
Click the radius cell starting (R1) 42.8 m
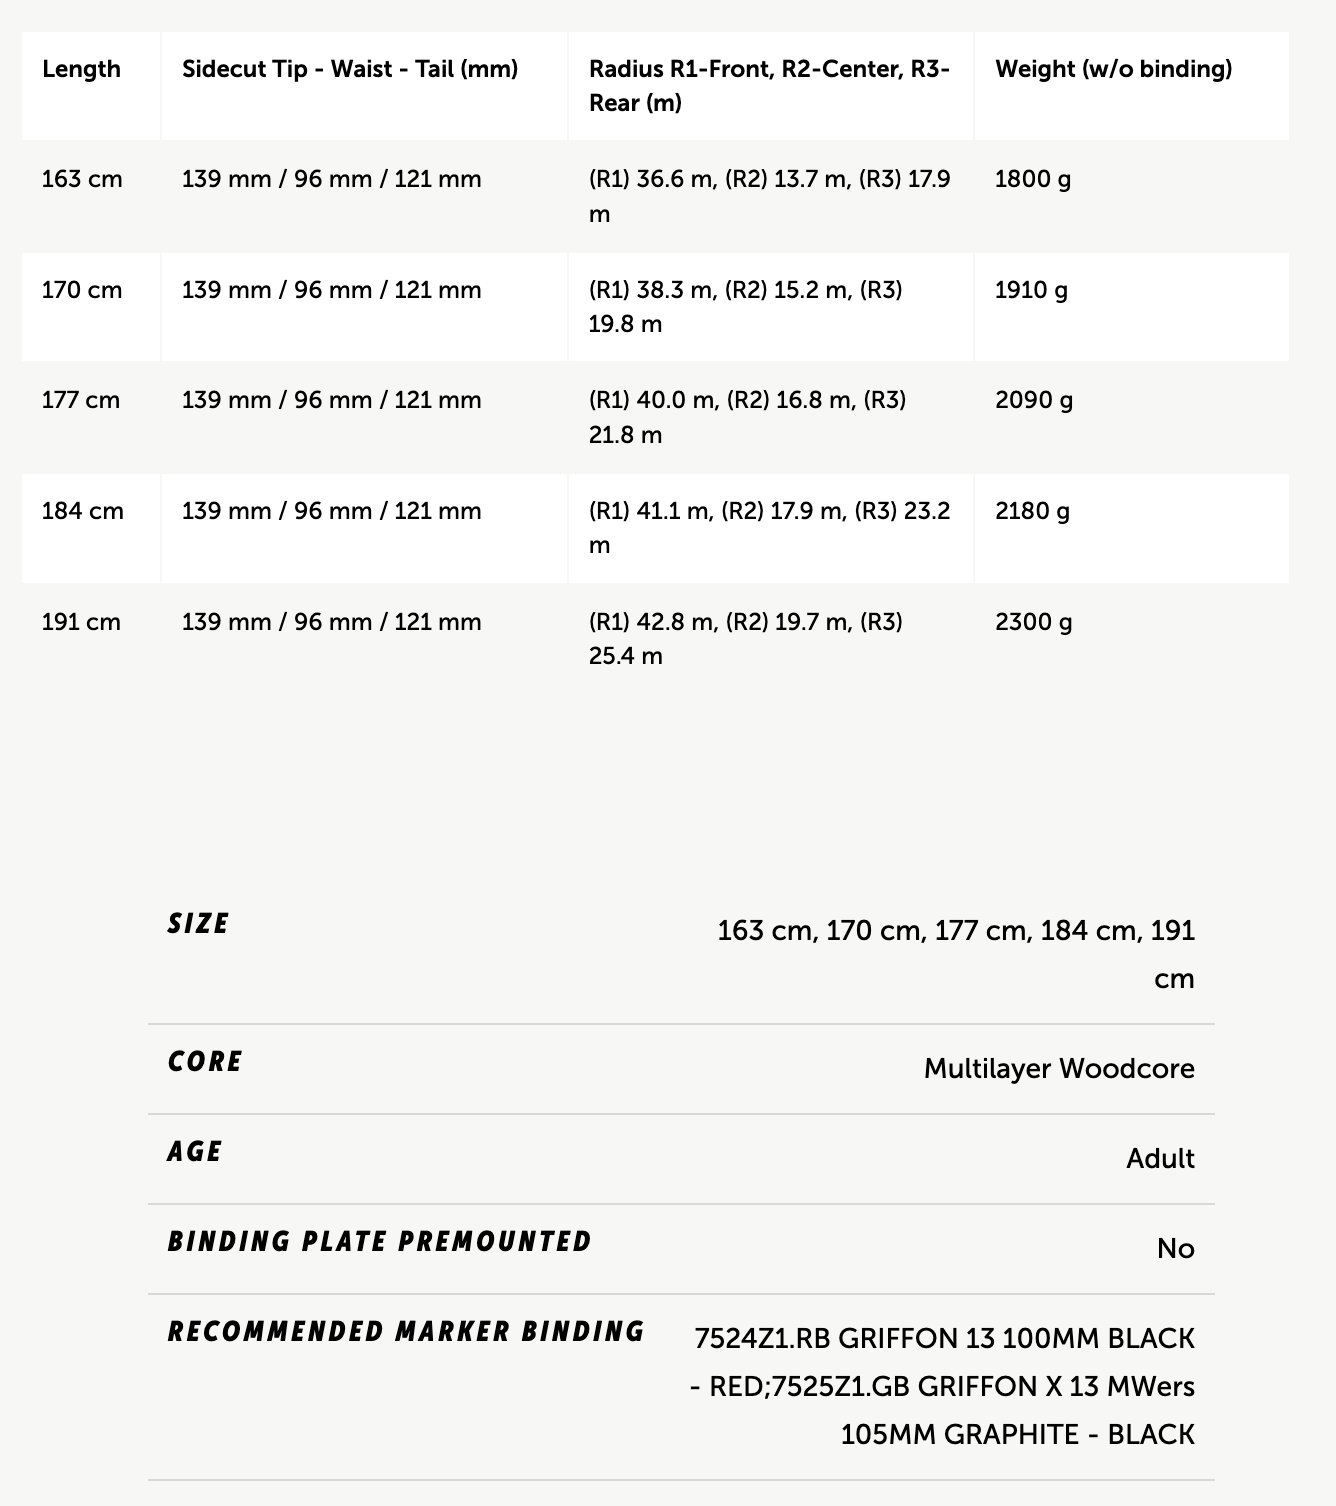745,638
